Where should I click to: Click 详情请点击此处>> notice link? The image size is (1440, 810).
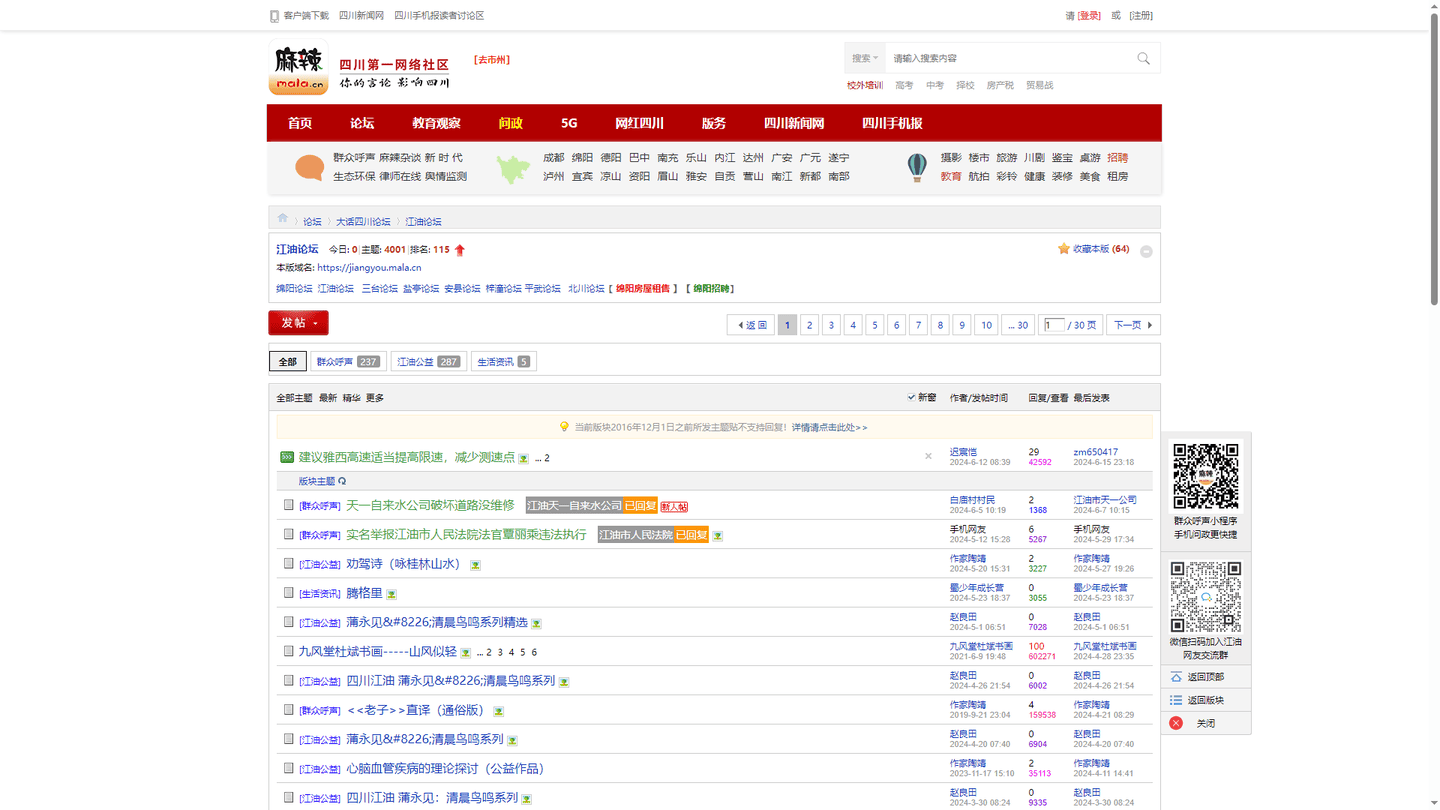[830, 428]
